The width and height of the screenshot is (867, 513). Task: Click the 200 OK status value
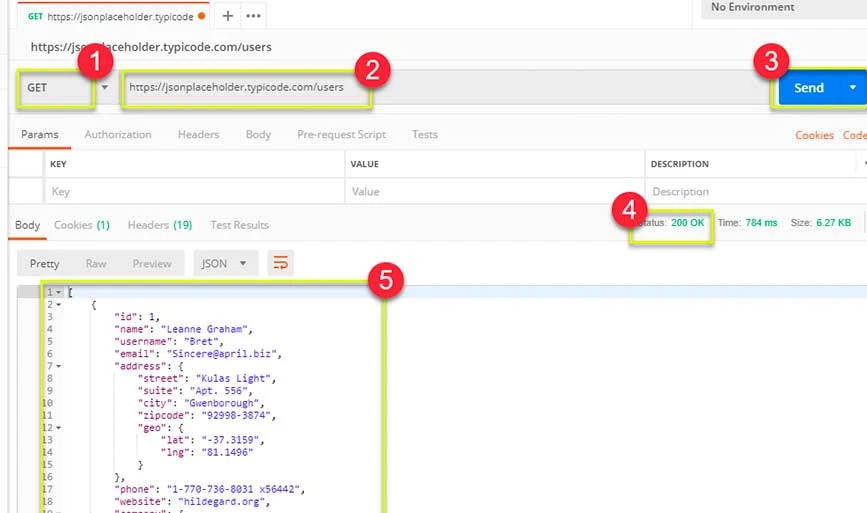click(687, 223)
